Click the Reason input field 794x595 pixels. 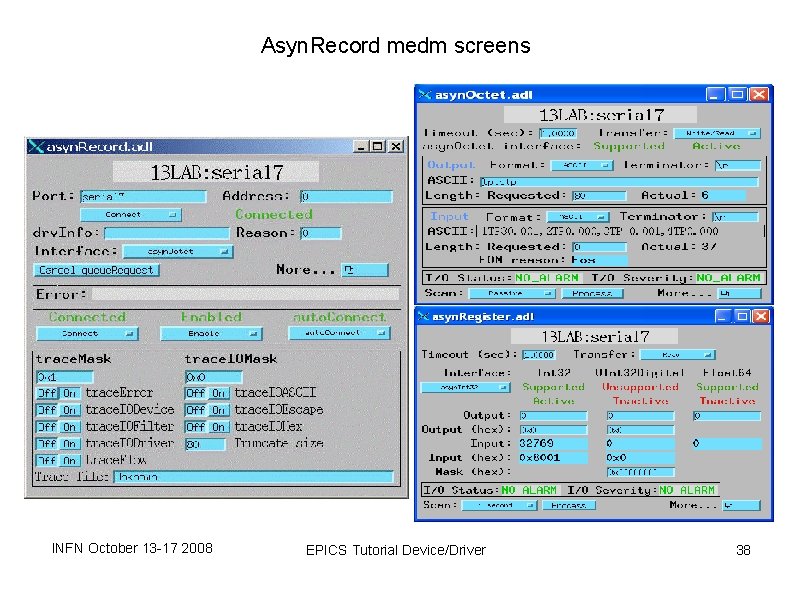coord(320,233)
